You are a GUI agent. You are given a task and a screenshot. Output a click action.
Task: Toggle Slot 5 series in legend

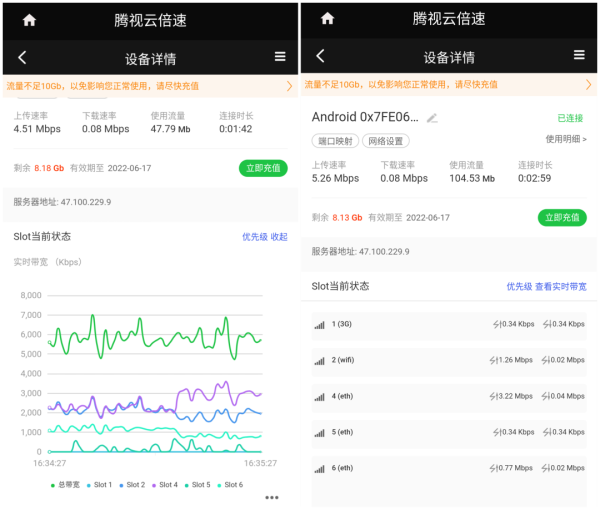197,485
